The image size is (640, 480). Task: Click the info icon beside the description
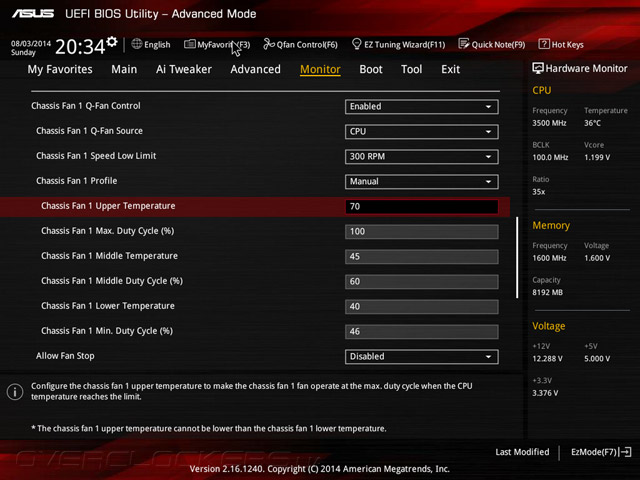pyautogui.click(x=15, y=392)
